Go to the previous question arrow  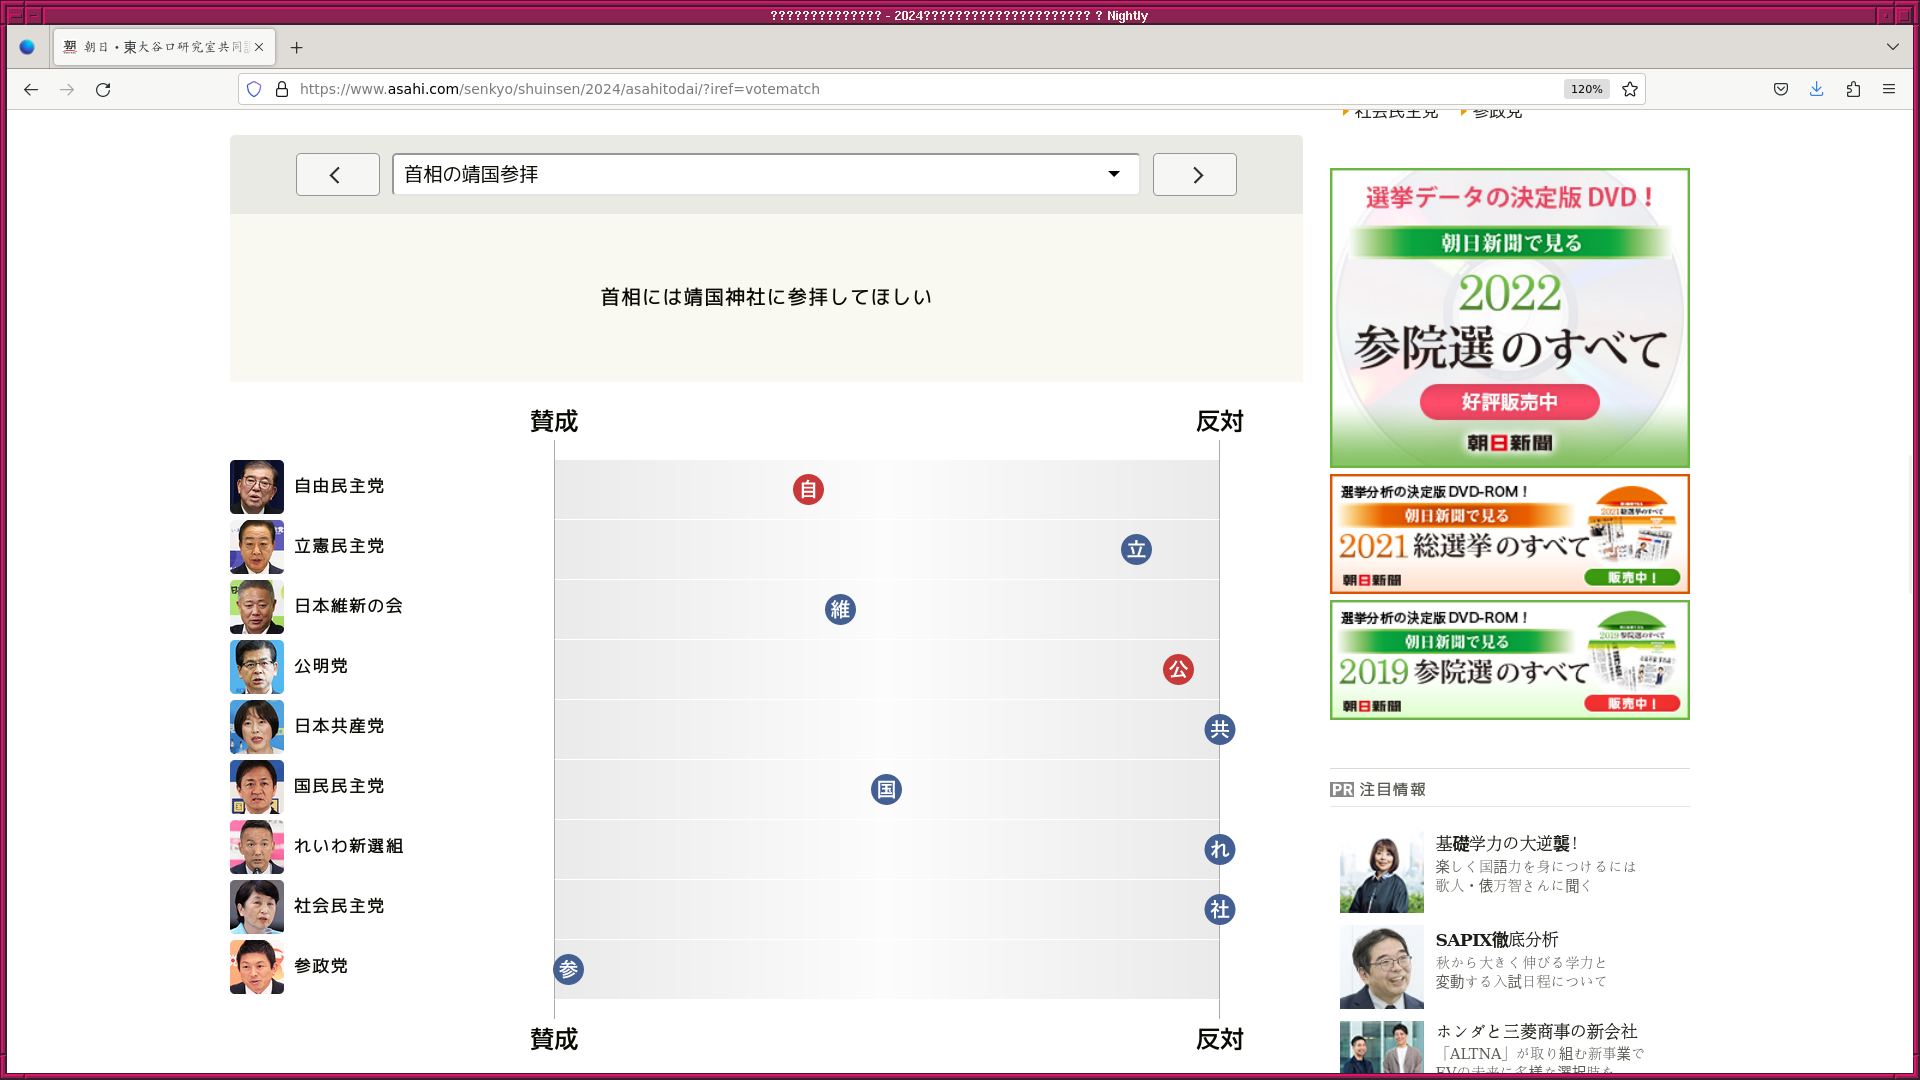[x=338, y=175]
